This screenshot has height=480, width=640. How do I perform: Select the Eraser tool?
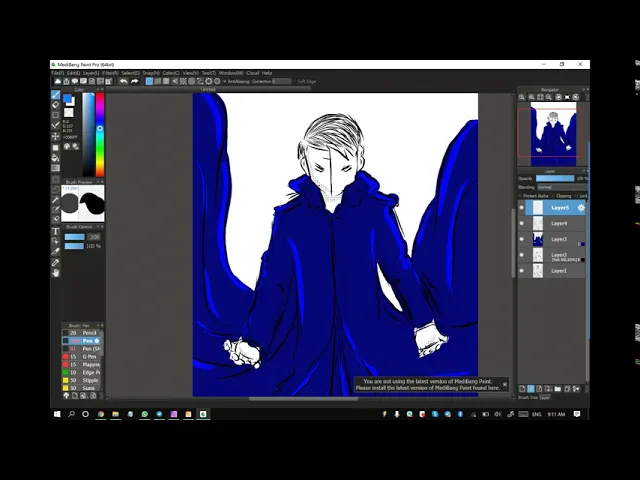56,105
